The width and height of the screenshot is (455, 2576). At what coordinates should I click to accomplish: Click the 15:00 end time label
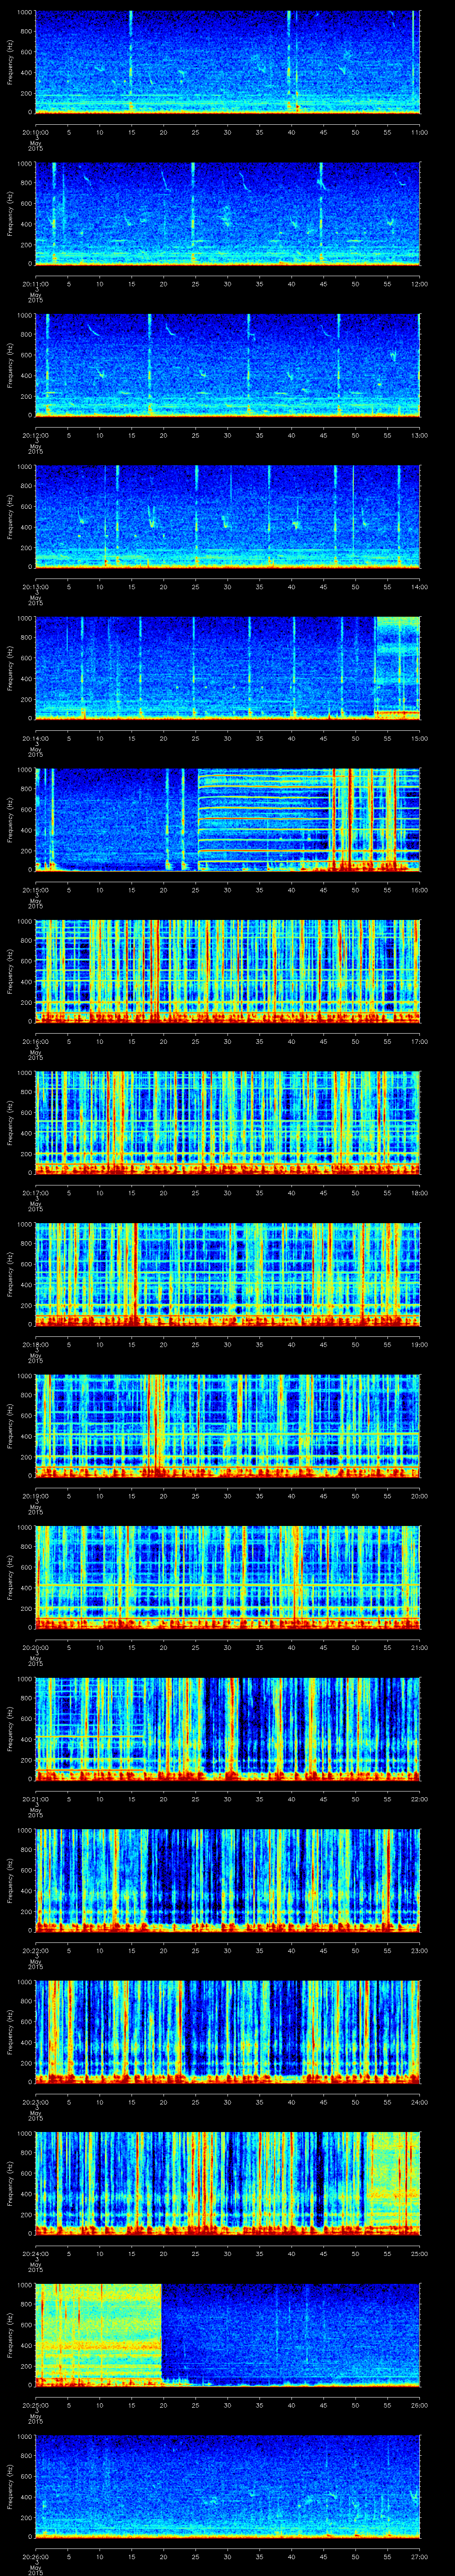[419, 738]
